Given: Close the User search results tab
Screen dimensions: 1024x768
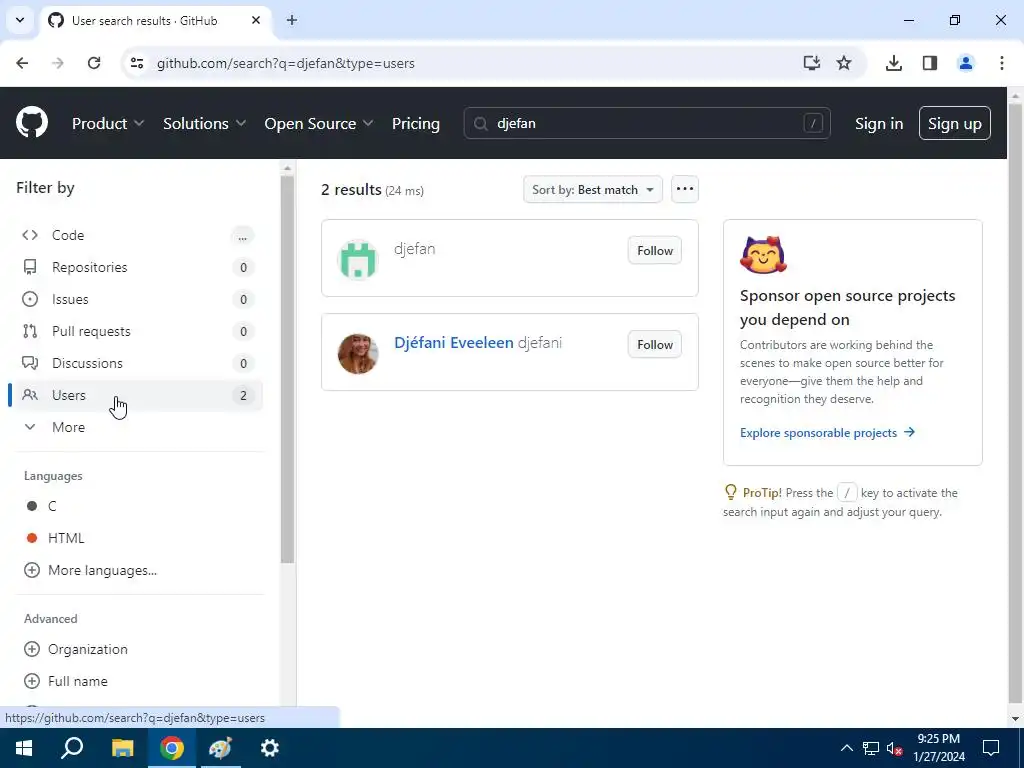Looking at the screenshot, I should [x=256, y=20].
